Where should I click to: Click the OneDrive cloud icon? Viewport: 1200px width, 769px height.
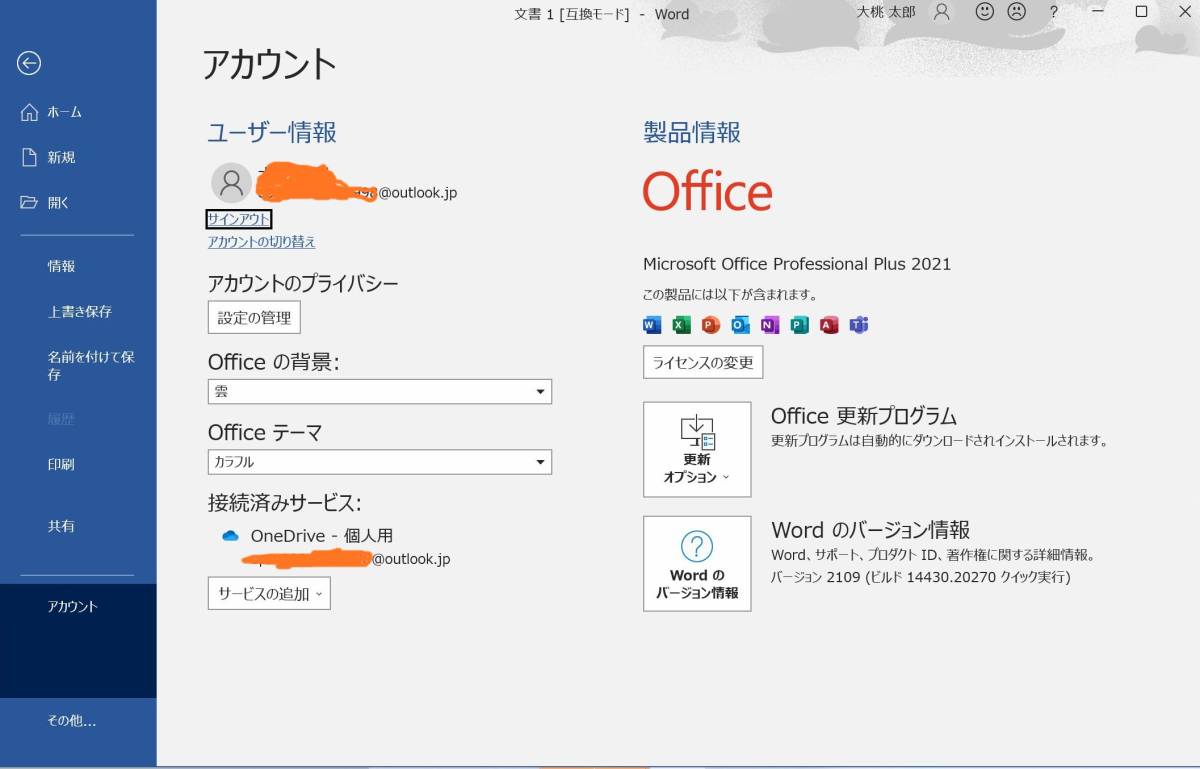coord(230,536)
